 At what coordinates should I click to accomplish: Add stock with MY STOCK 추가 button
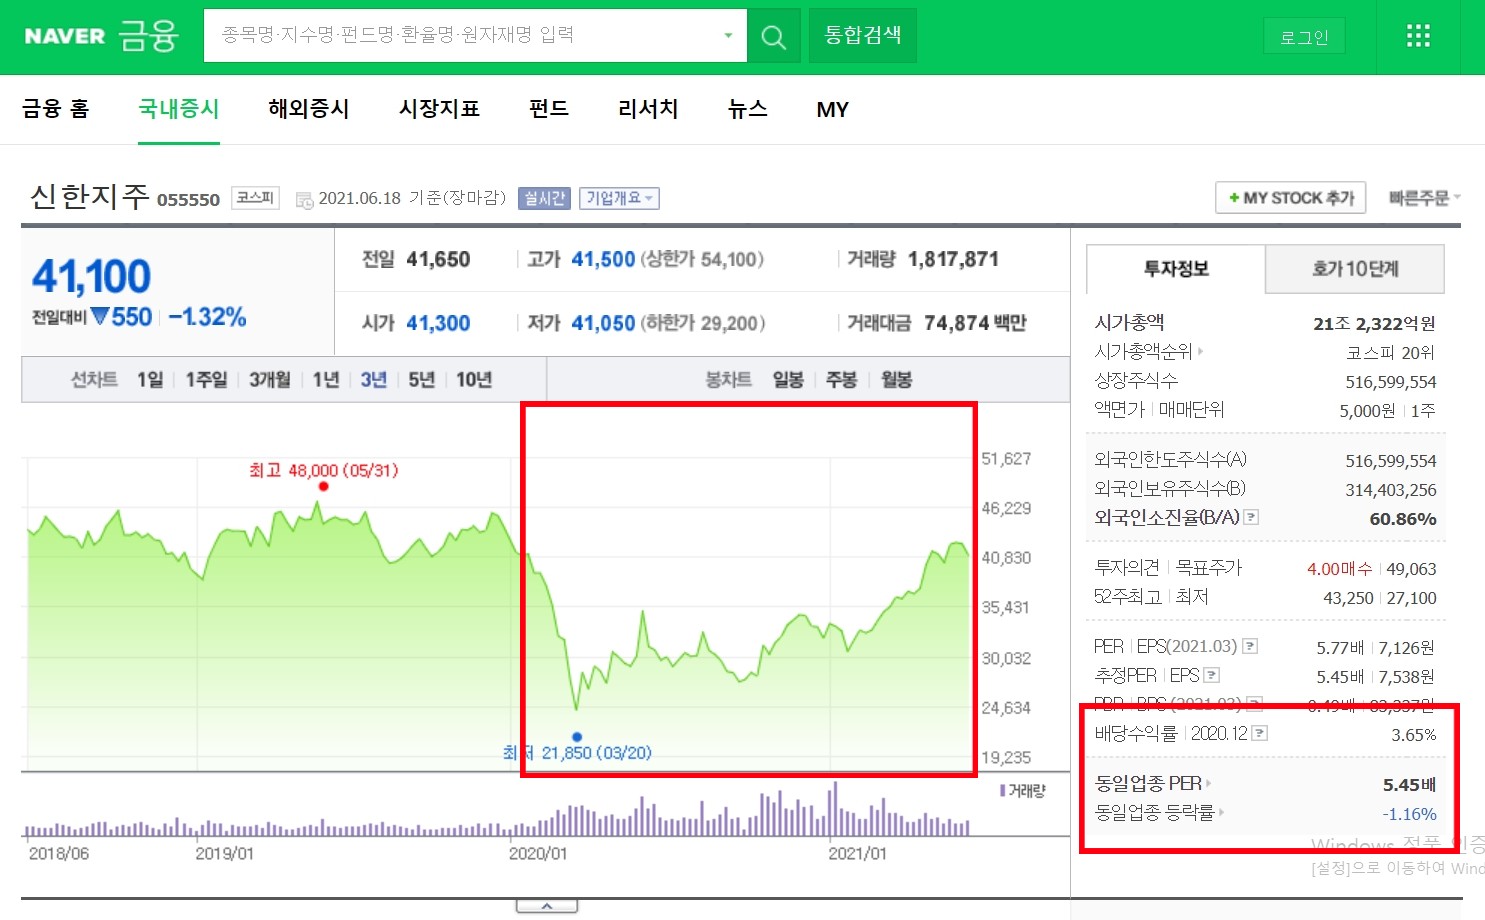click(x=1290, y=197)
